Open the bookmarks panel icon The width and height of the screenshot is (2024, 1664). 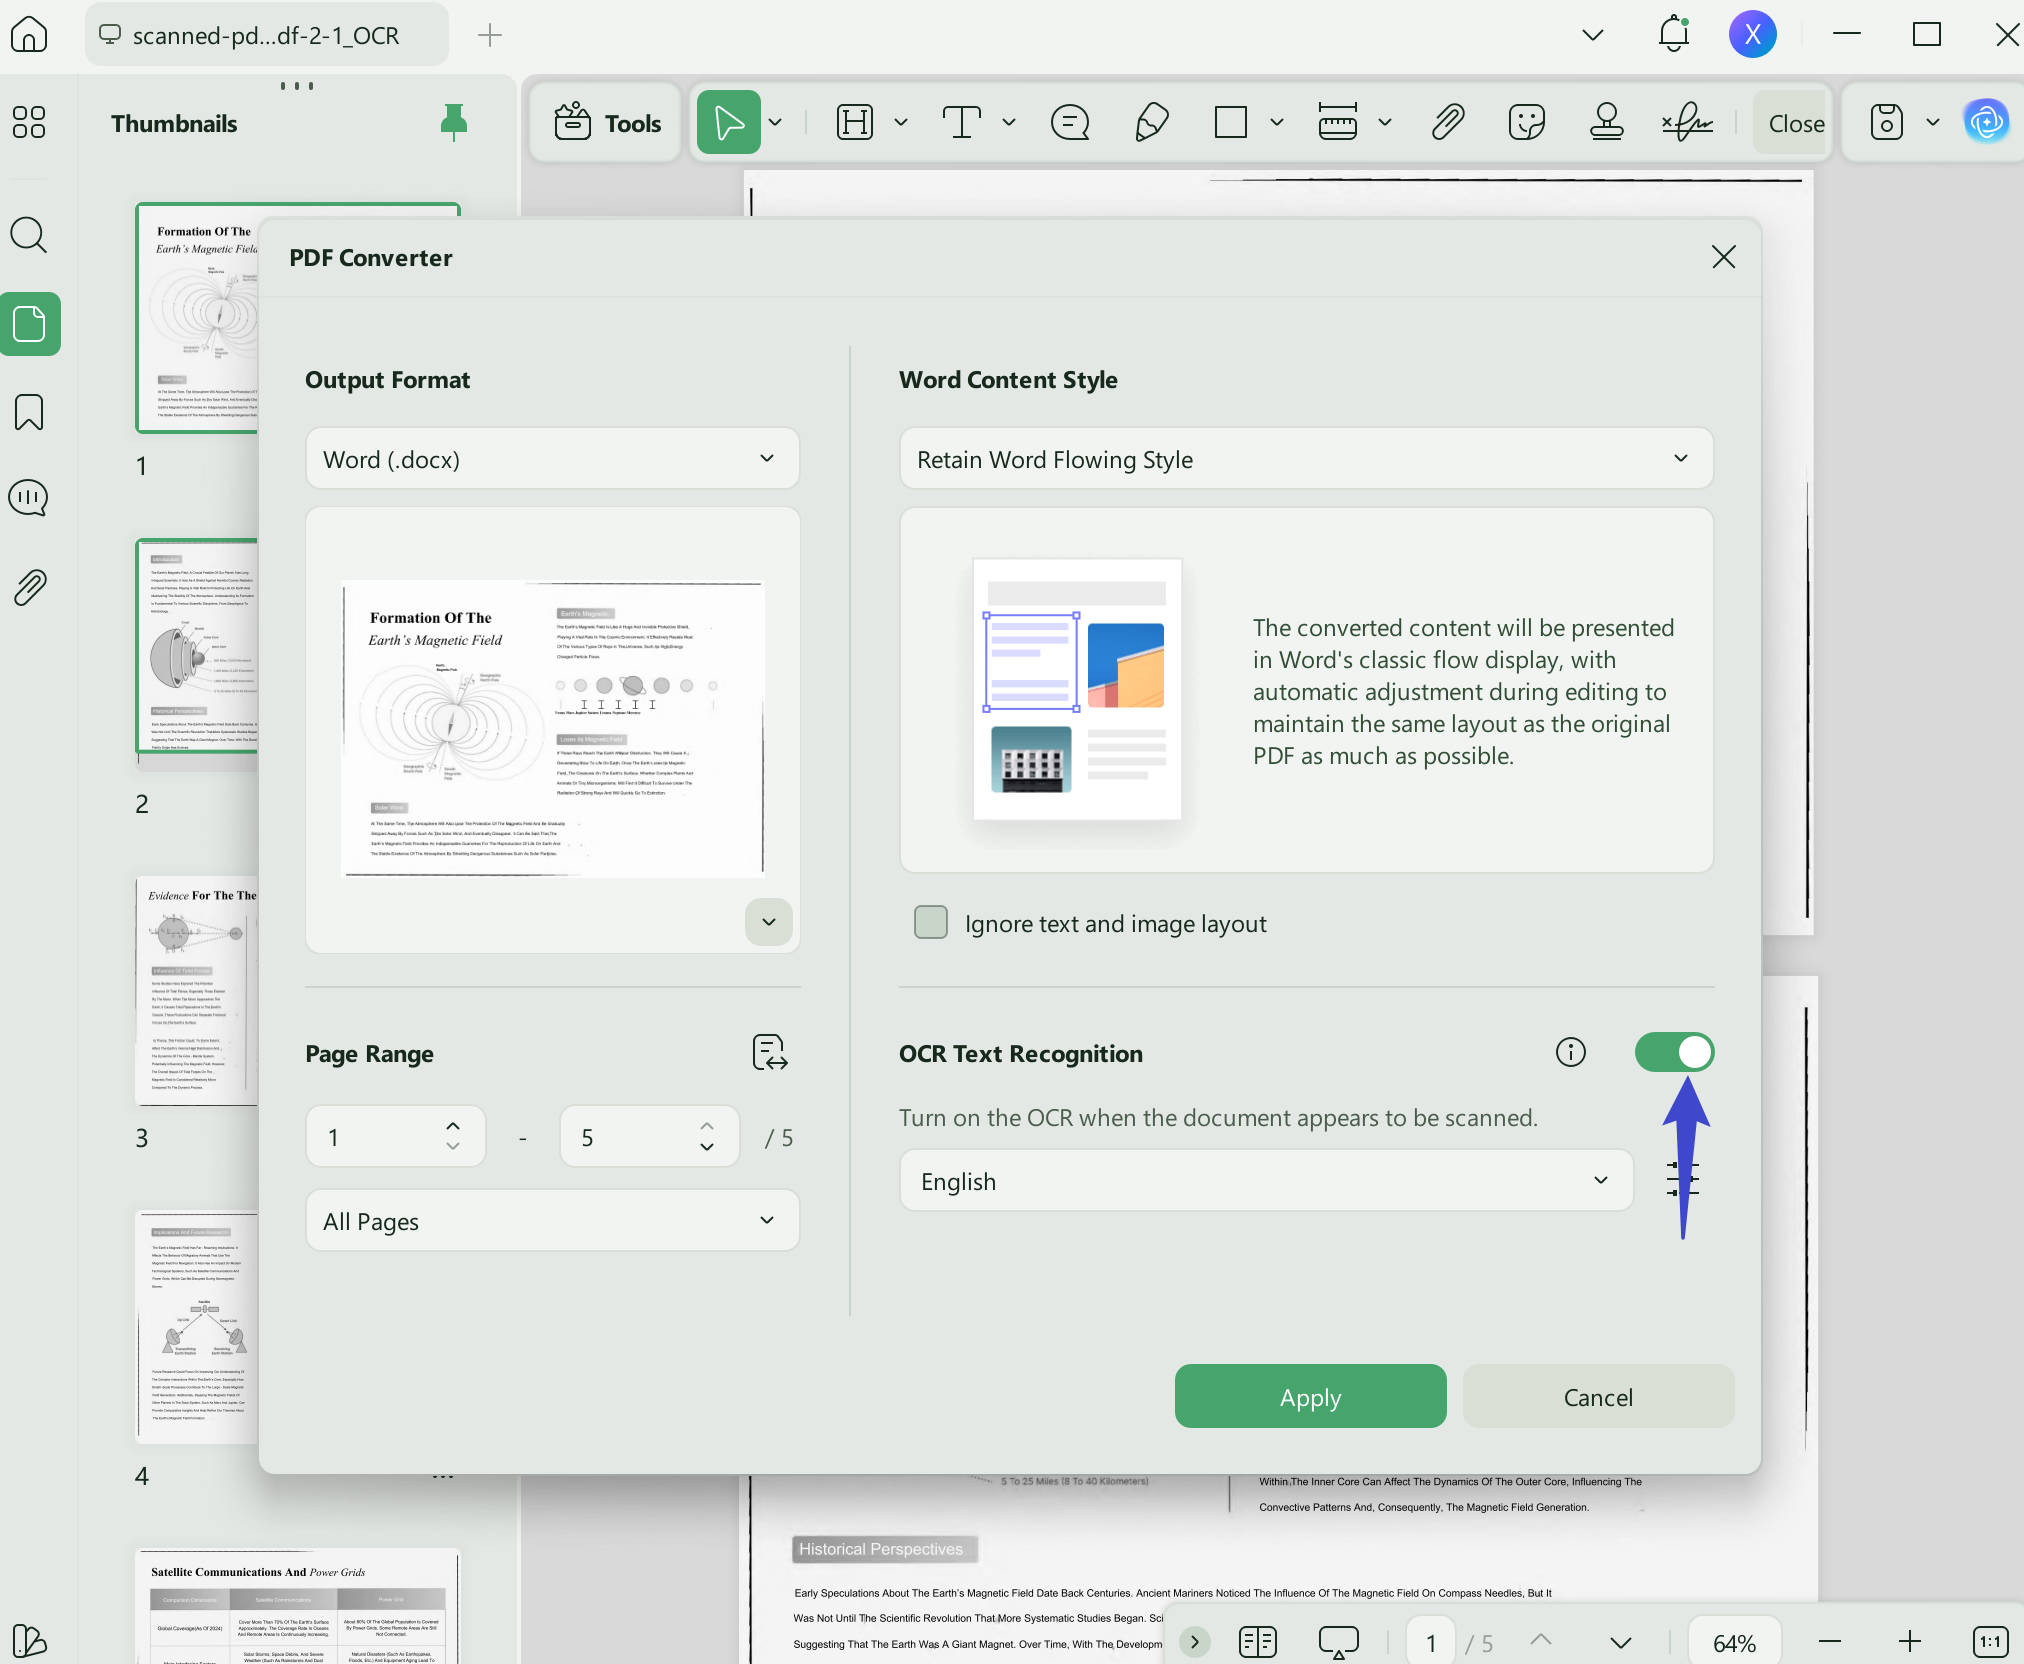29,412
